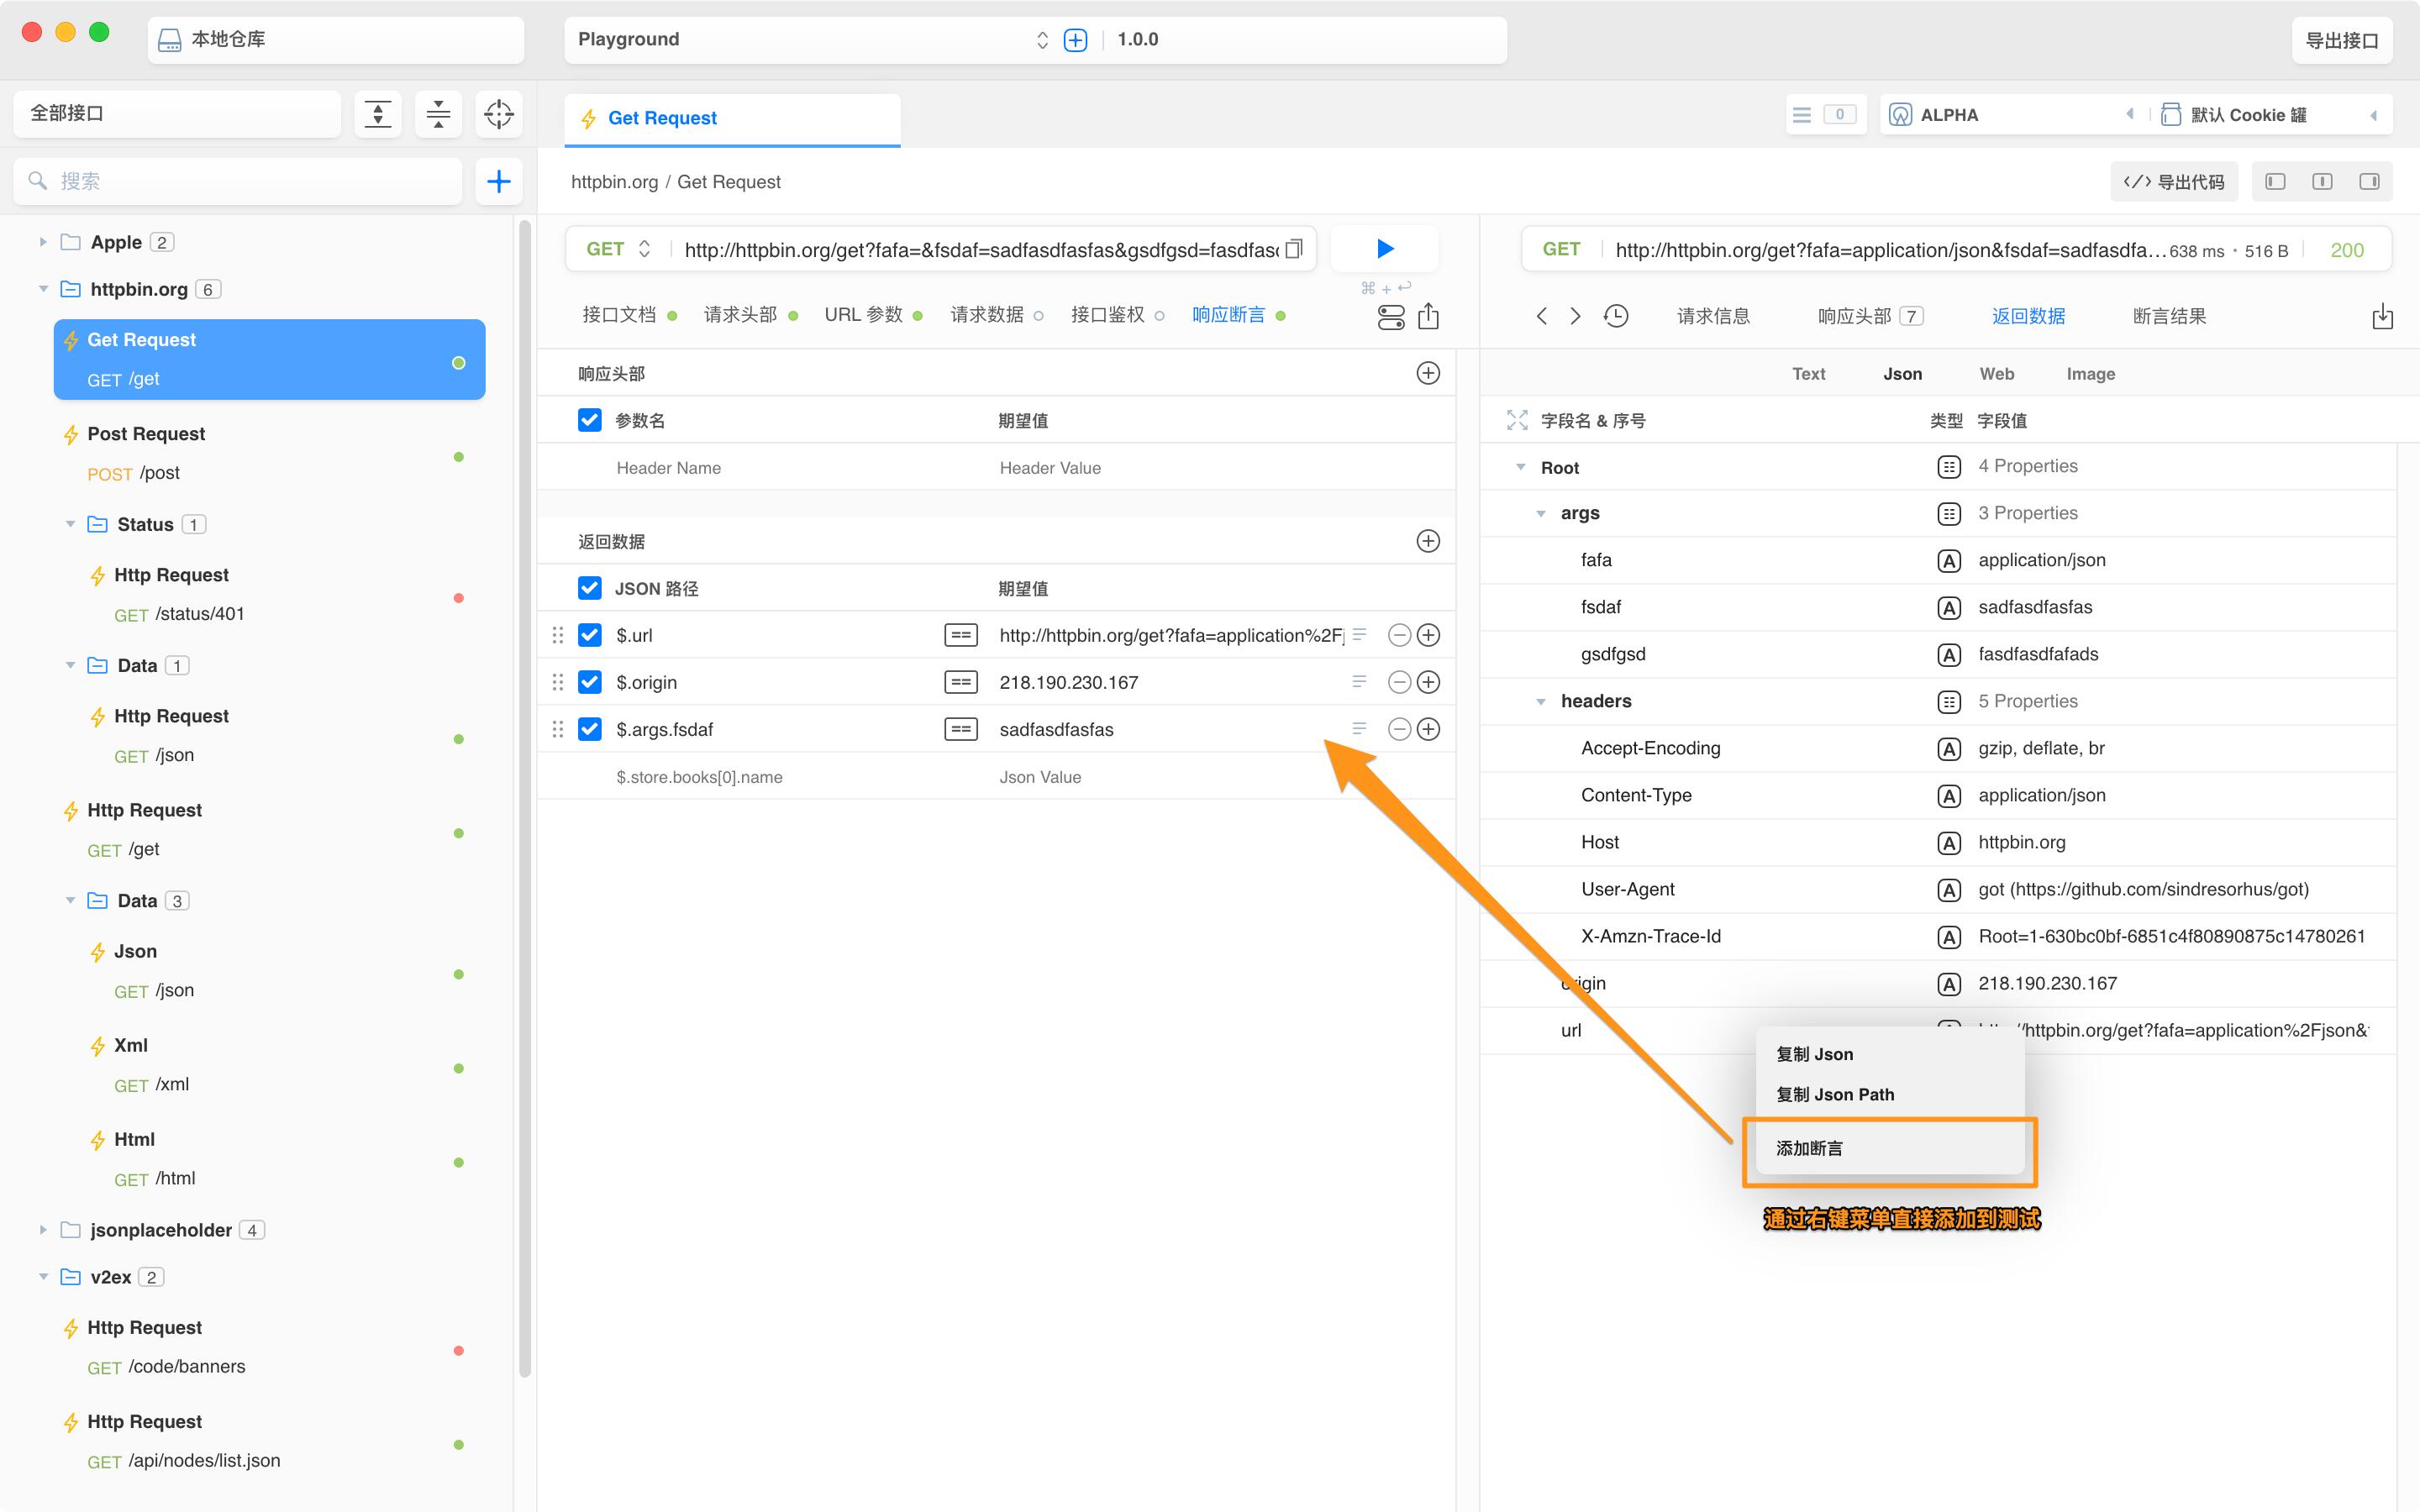
Task: Collapse the httpbin.org folder
Action: [x=43, y=289]
